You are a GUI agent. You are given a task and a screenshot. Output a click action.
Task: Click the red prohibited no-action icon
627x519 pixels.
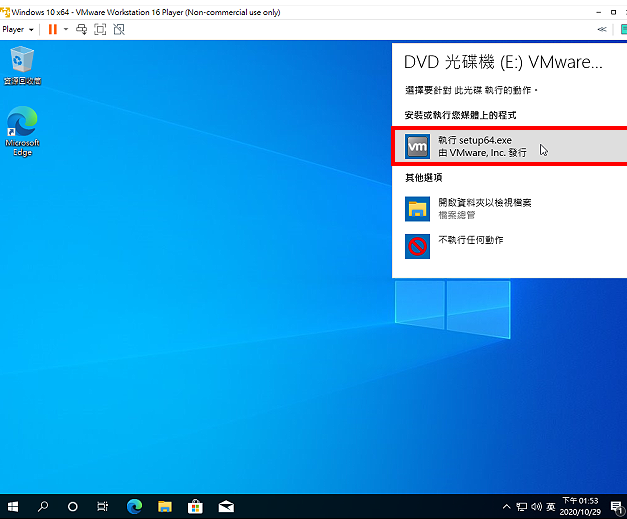[417, 246]
